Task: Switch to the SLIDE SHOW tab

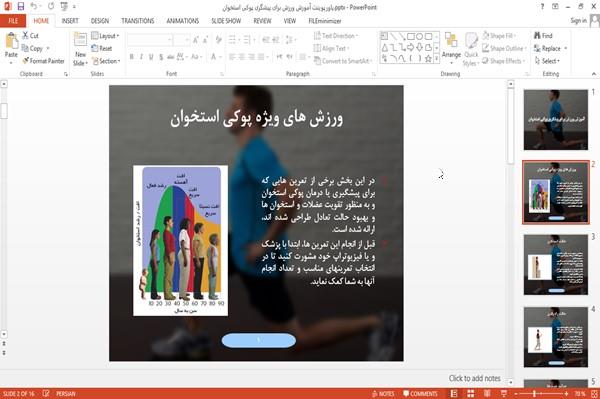Action: (x=226, y=21)
